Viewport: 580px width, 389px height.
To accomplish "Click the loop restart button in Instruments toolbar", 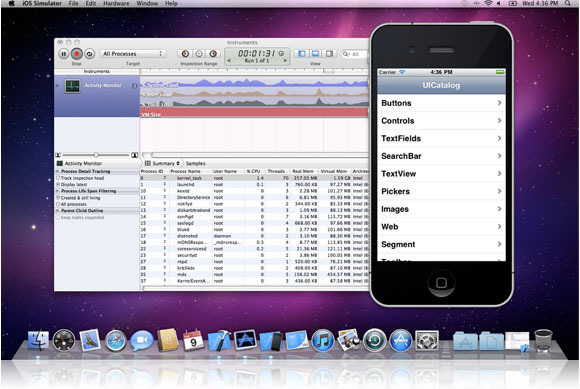I will [x=89, y=54].
